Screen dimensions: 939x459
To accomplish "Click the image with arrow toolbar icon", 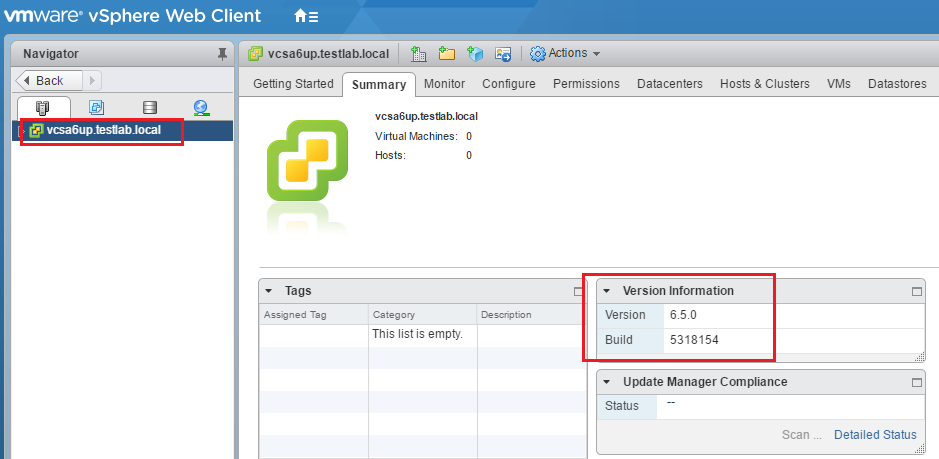I will [x=502, y=54].
